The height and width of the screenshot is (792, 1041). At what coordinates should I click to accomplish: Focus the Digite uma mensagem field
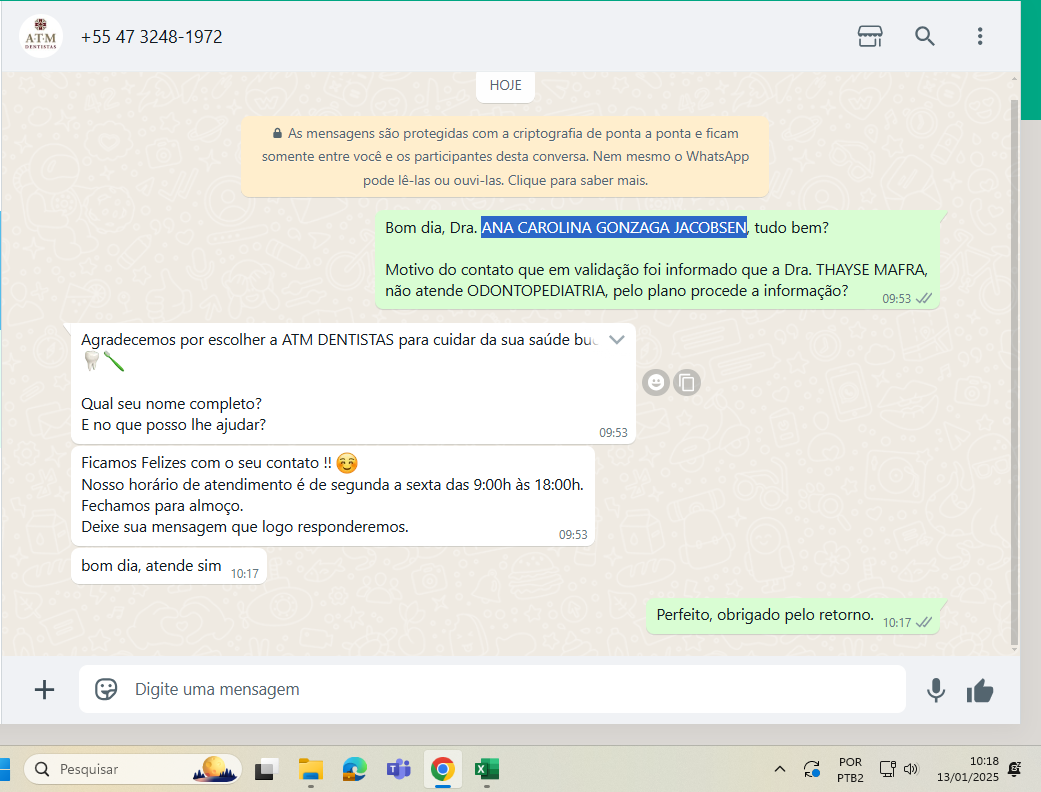click(x=492, y=689)
